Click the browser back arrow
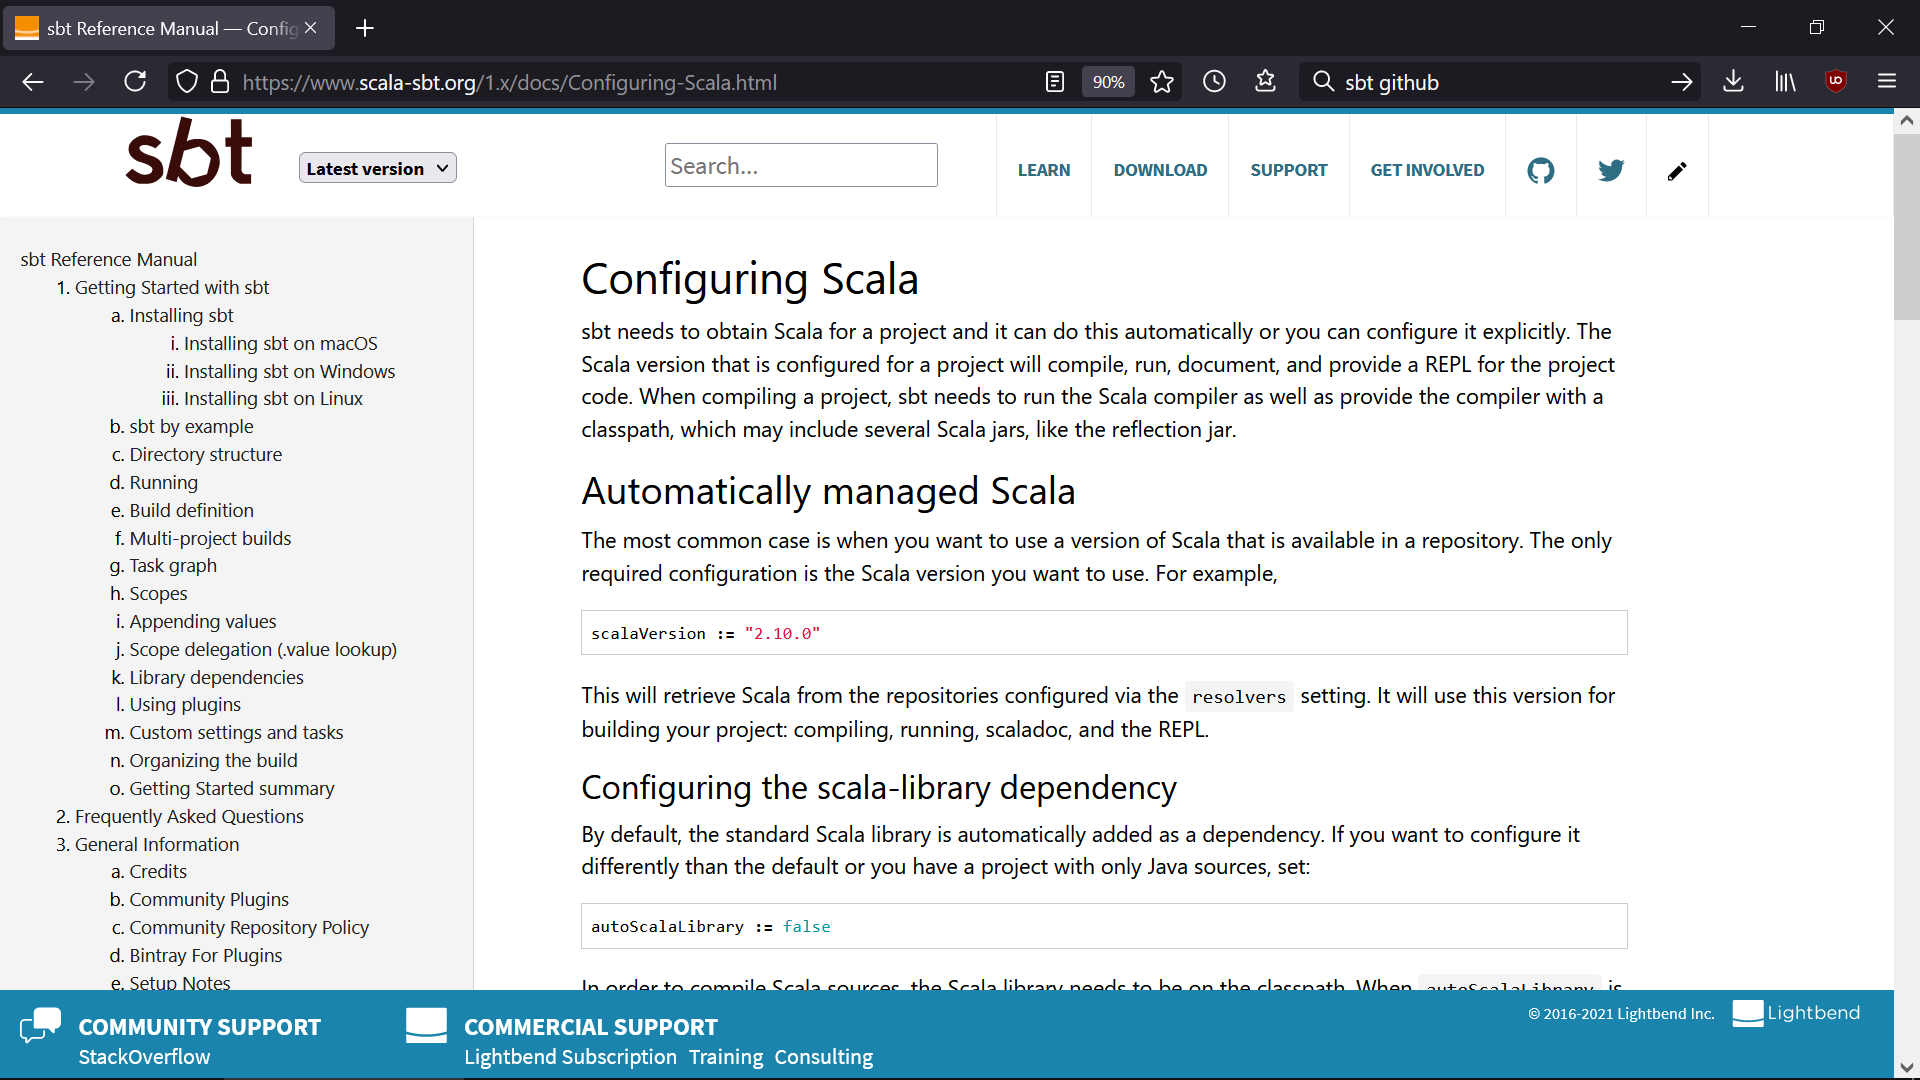This screenshot has height=1080, width=1920. click(33, 82)
